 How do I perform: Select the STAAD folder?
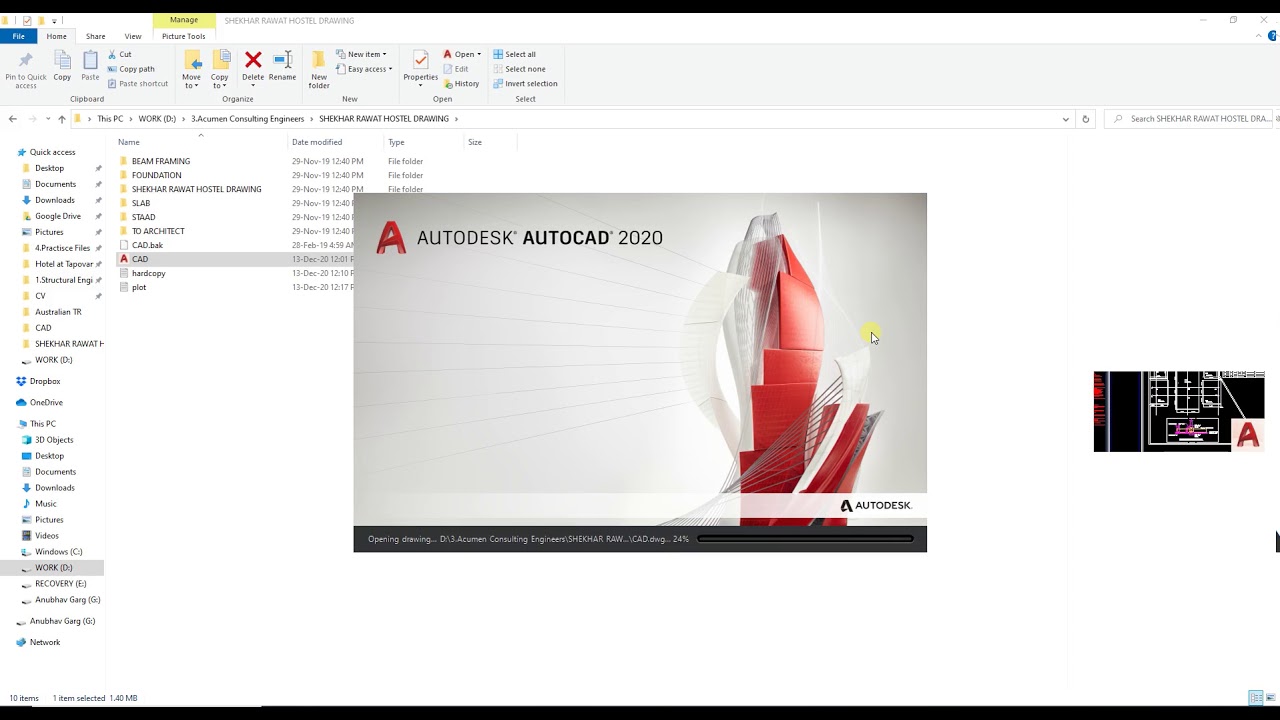[143, 217]
